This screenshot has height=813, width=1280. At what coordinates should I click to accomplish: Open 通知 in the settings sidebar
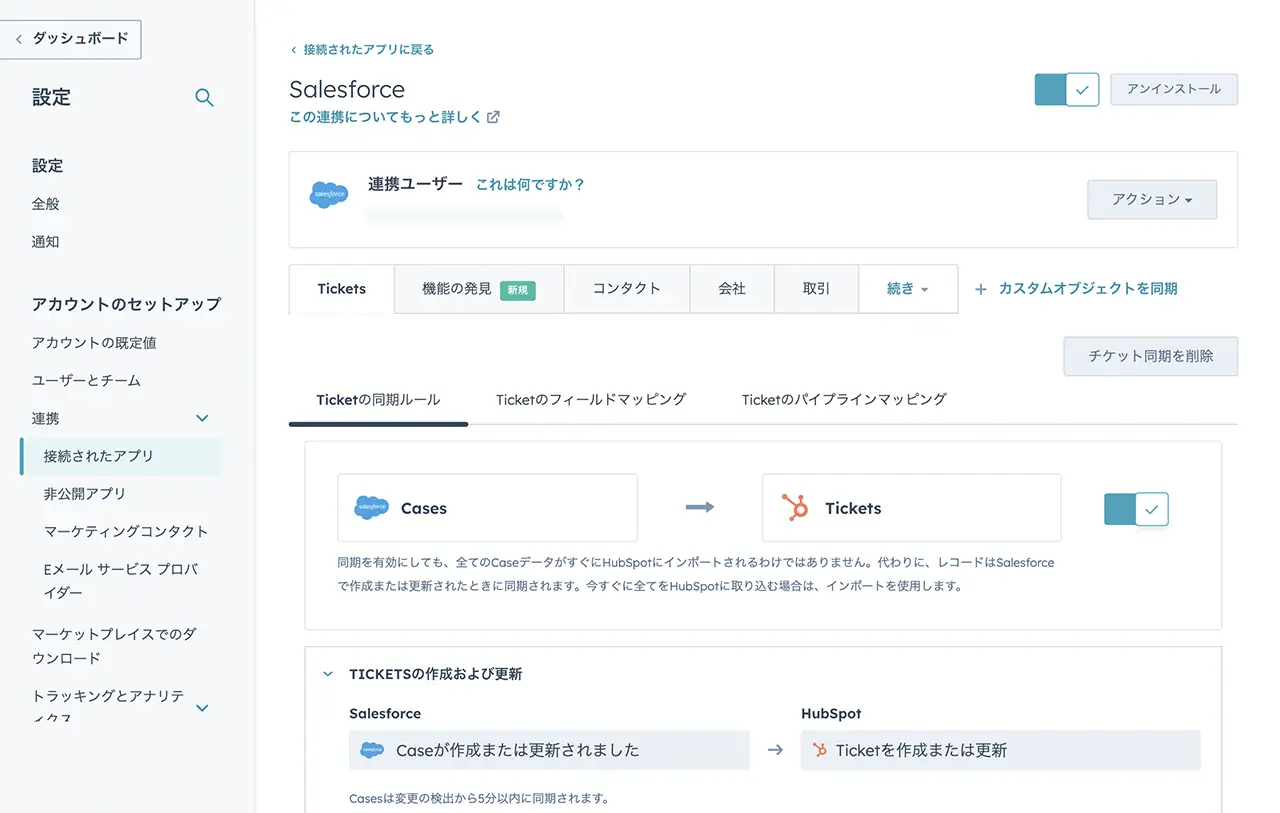point(46,242)
